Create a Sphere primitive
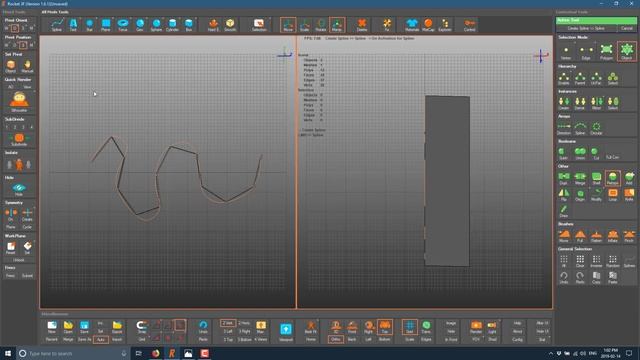Screen dimensions: 640x360 pyautogui.click(x=156, y=24)
